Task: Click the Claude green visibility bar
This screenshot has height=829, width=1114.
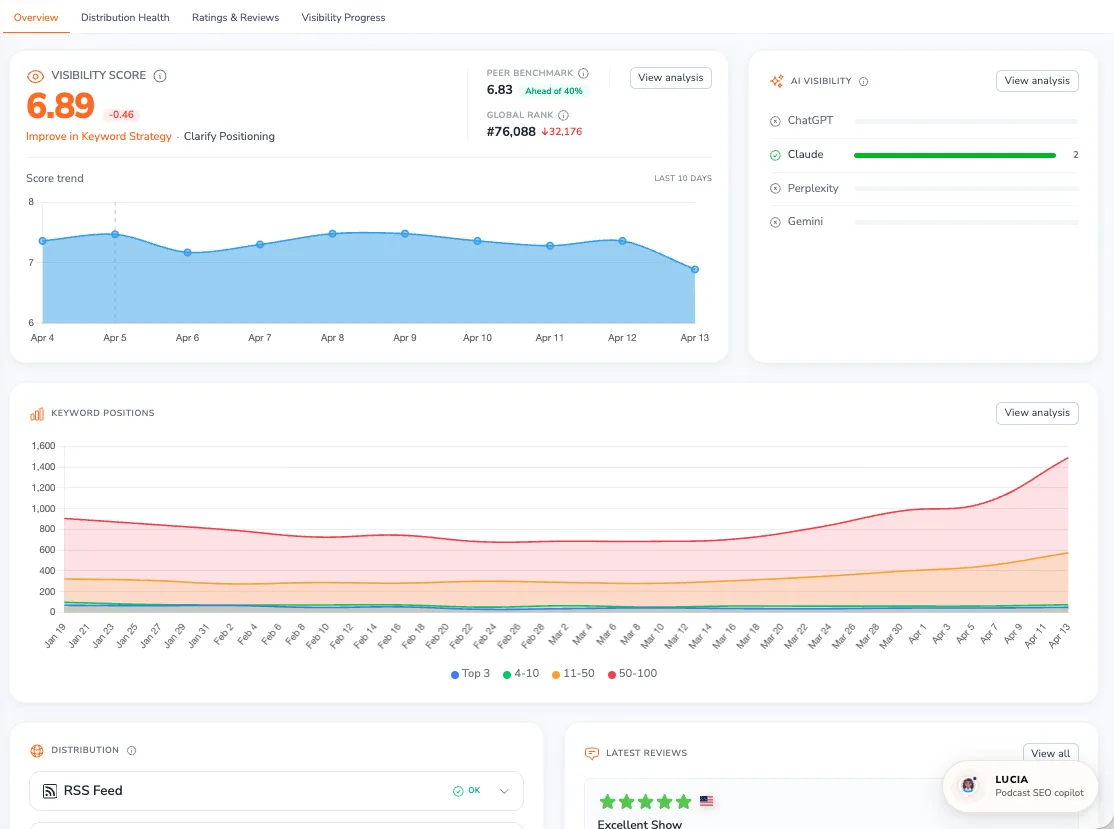Action: tap(954, 154)
